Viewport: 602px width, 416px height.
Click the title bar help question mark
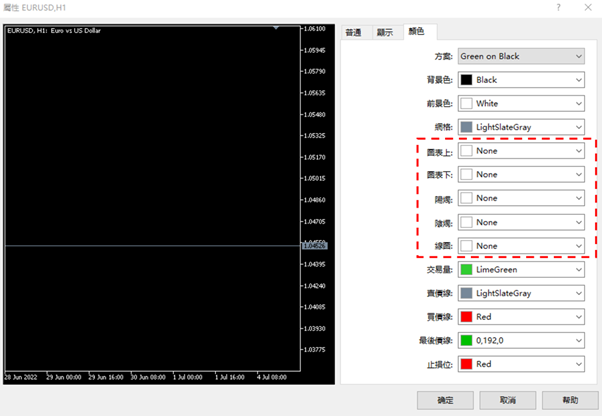558,8
